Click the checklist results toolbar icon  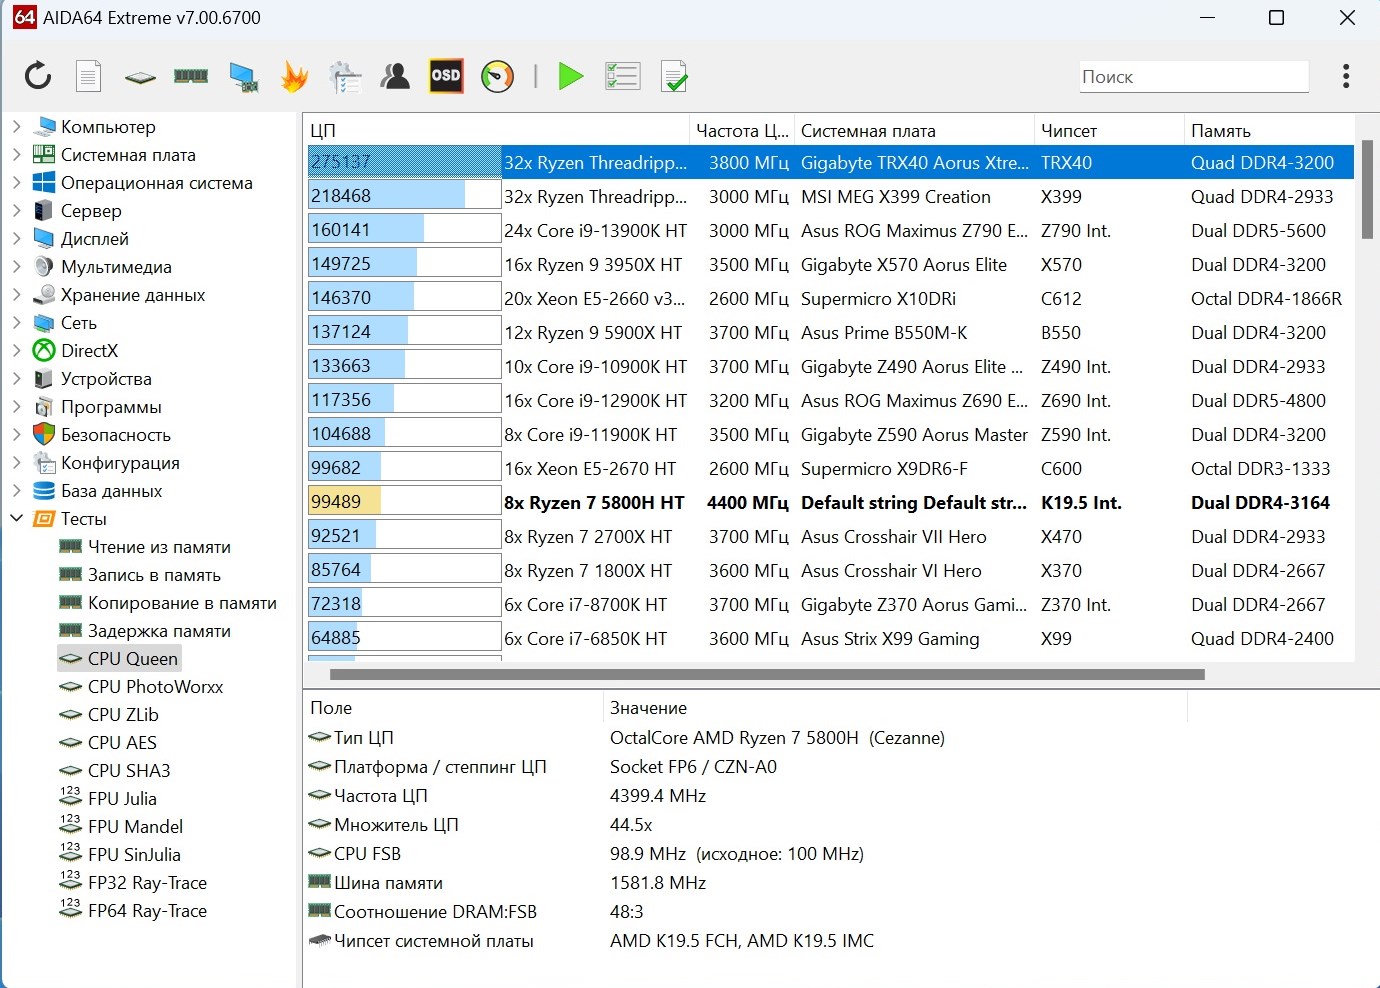[x=622, y=76]
